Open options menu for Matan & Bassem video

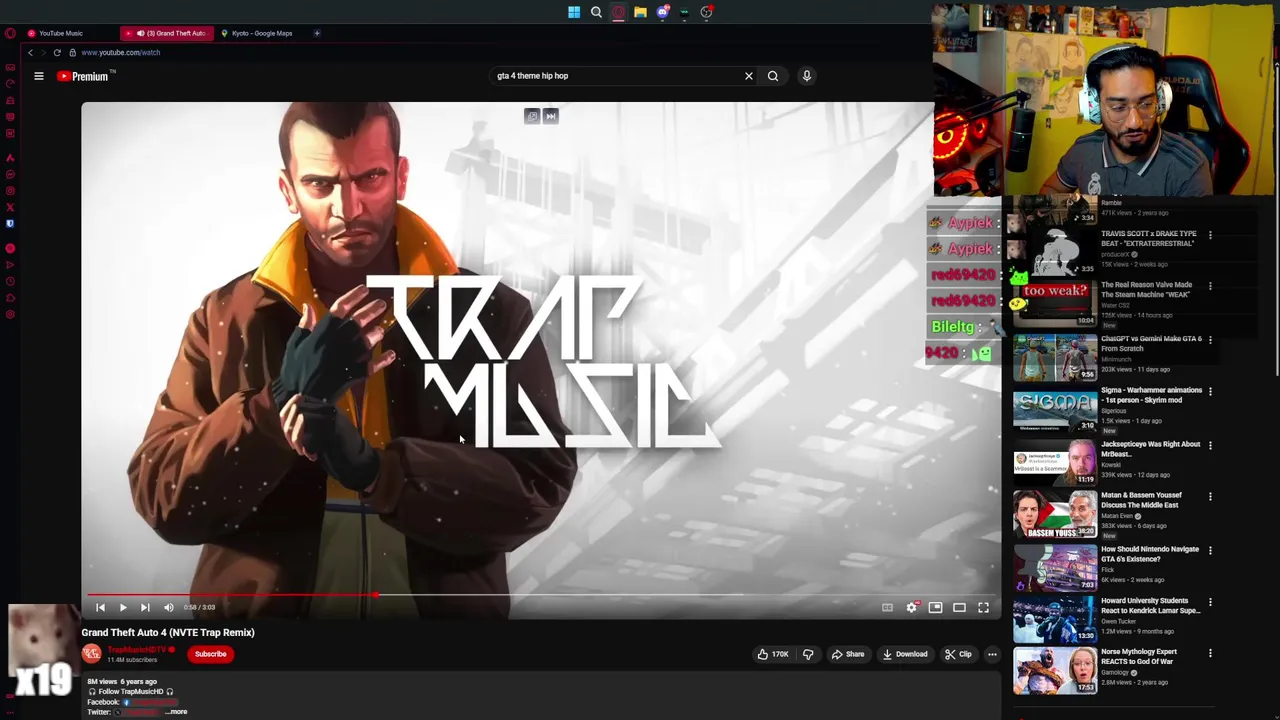point(1210,497)
